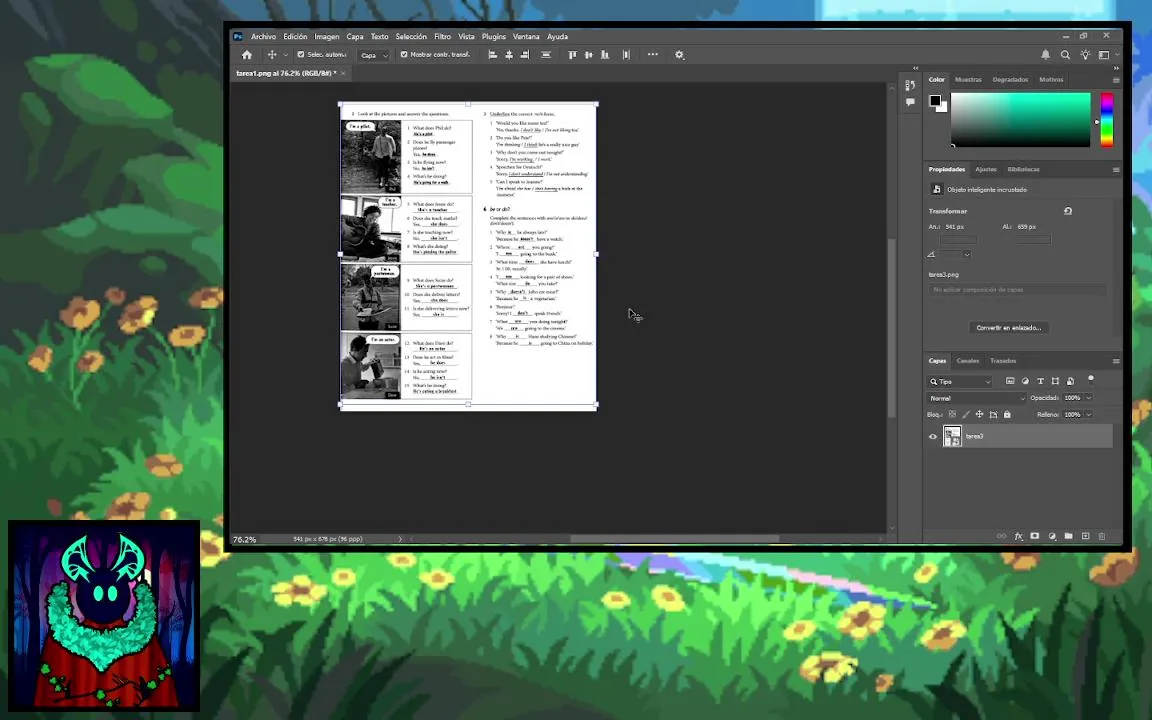Toggle layer filtering switch on/off

click(1091, 379)
